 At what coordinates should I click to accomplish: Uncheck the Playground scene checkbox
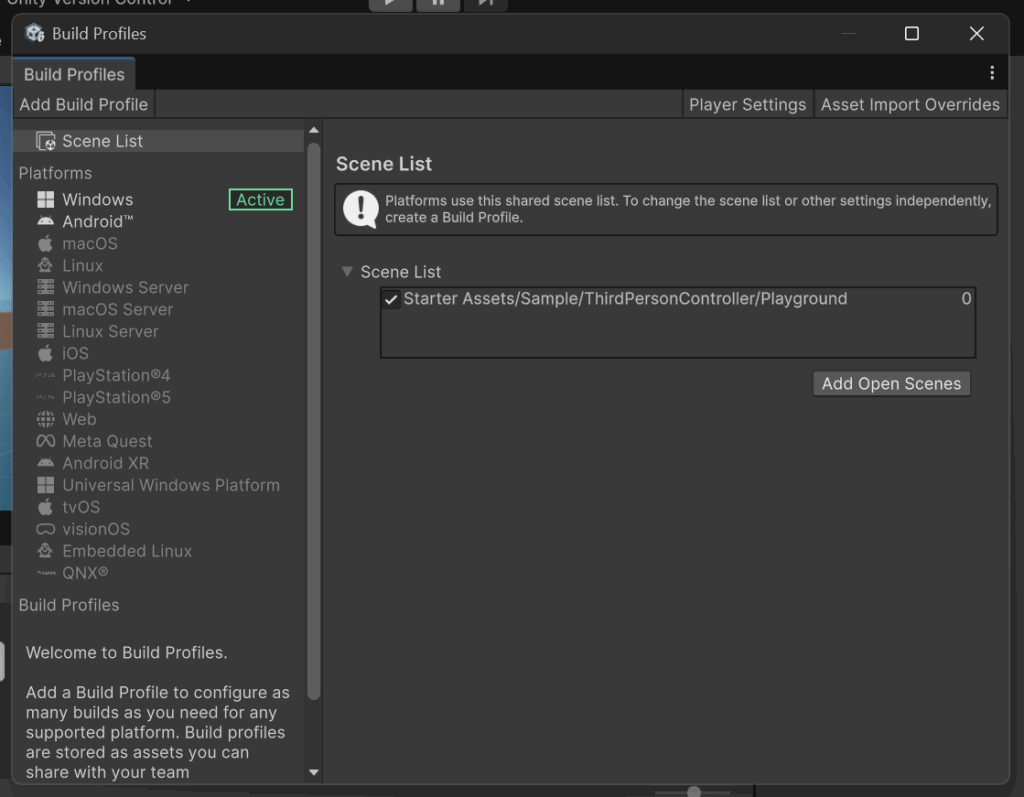click(x=392, y=299)
